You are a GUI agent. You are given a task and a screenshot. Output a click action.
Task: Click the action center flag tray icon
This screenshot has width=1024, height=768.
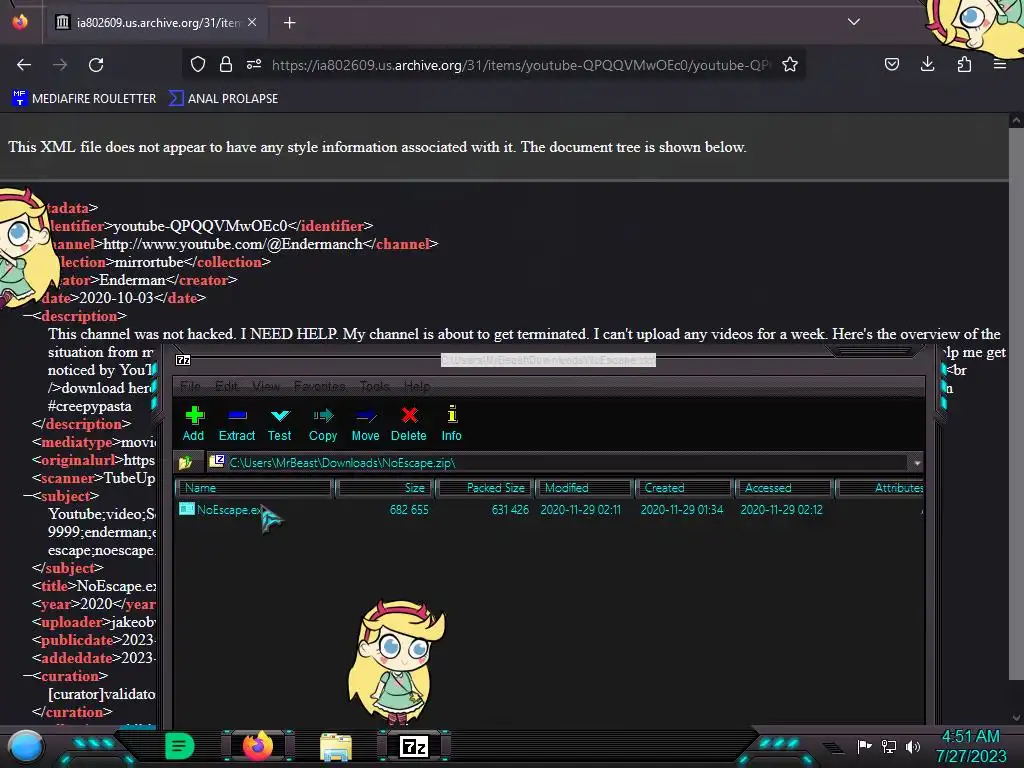[x=864, y=746]
